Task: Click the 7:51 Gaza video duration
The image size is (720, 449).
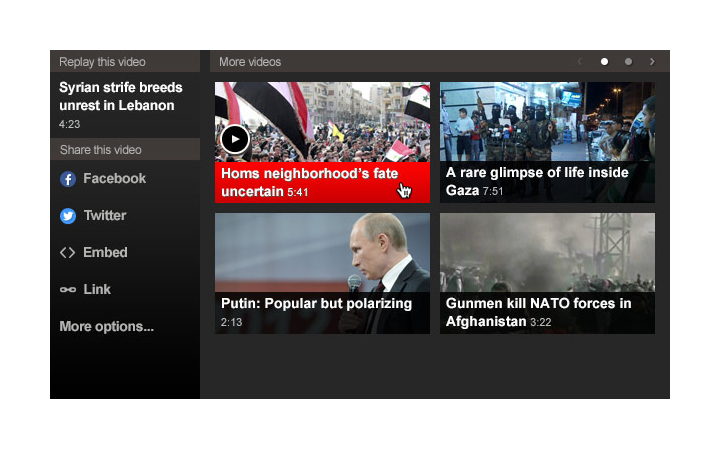Action: click(493, 191)
